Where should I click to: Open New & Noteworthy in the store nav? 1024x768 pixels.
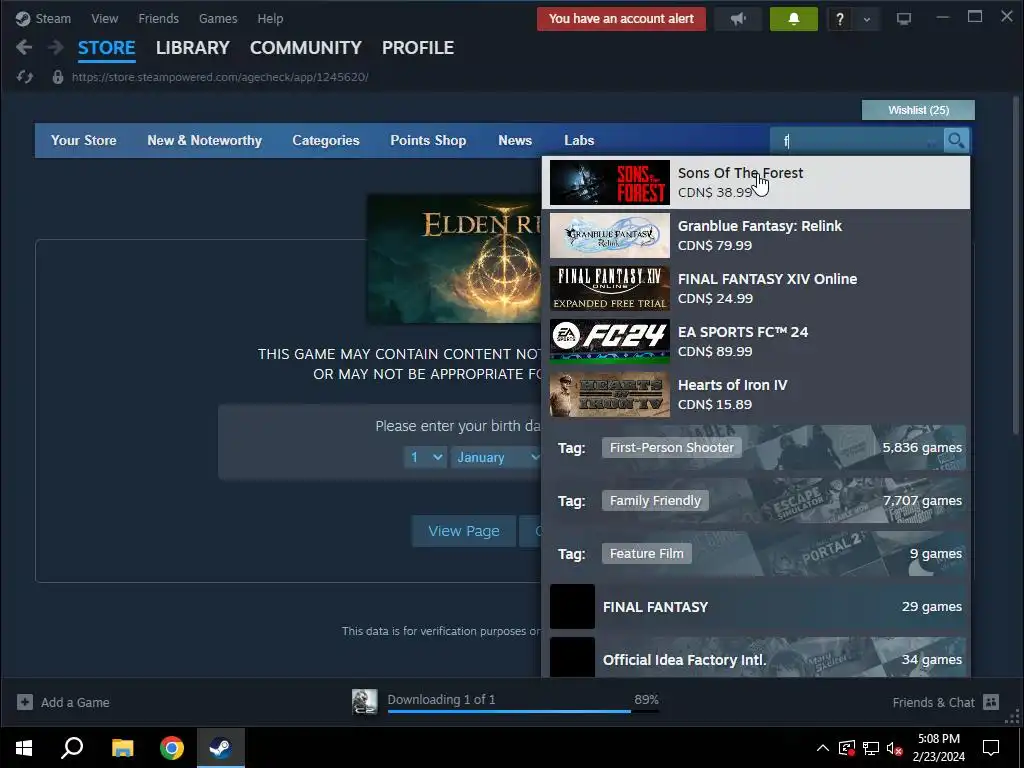click(204, 140)
